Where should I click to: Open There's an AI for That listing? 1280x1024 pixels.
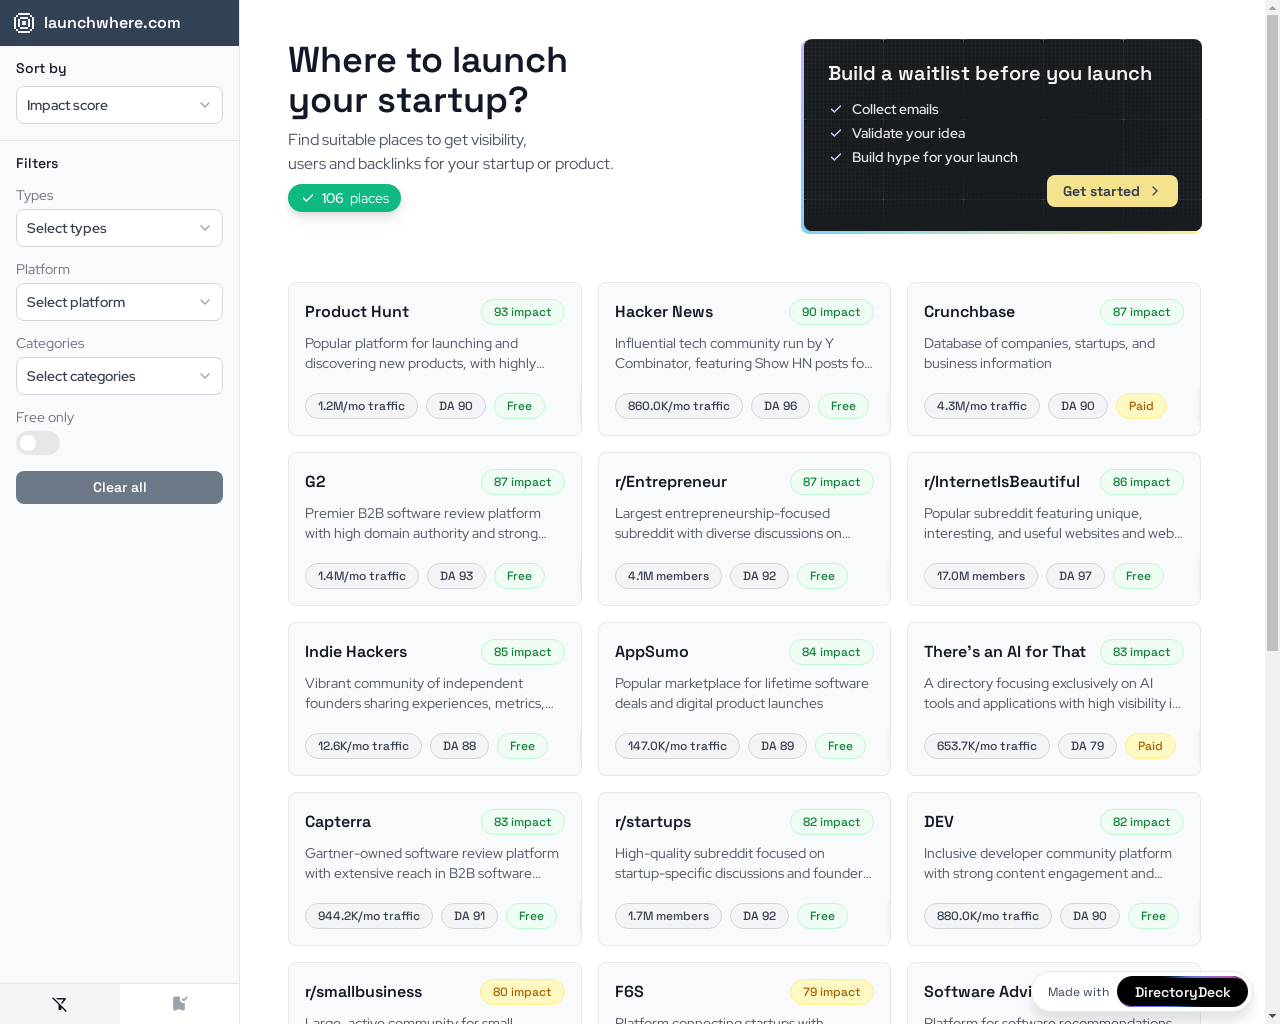1054,699
